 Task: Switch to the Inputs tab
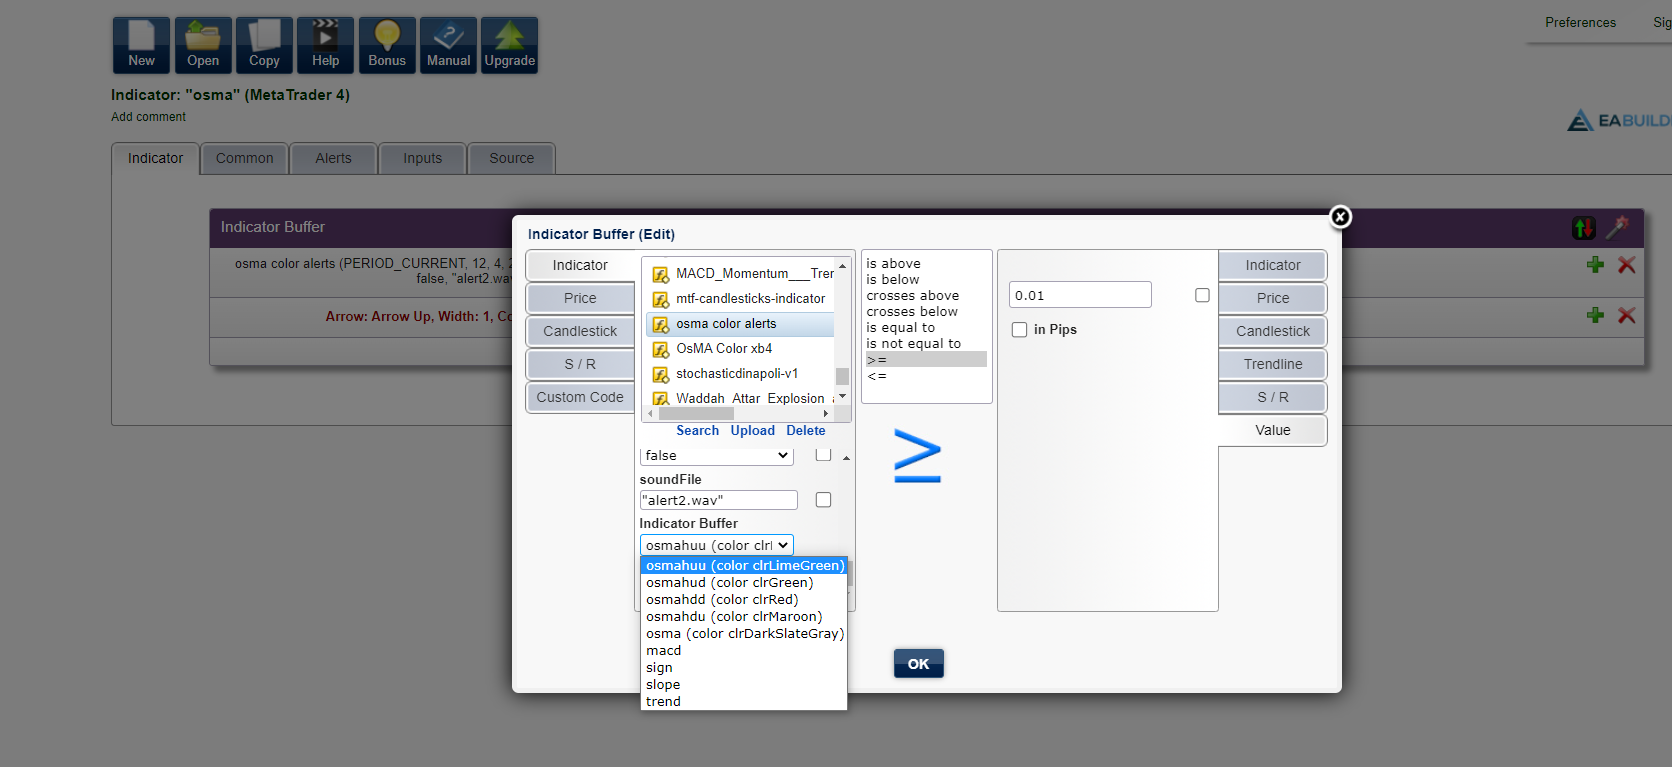pos(422,158)
